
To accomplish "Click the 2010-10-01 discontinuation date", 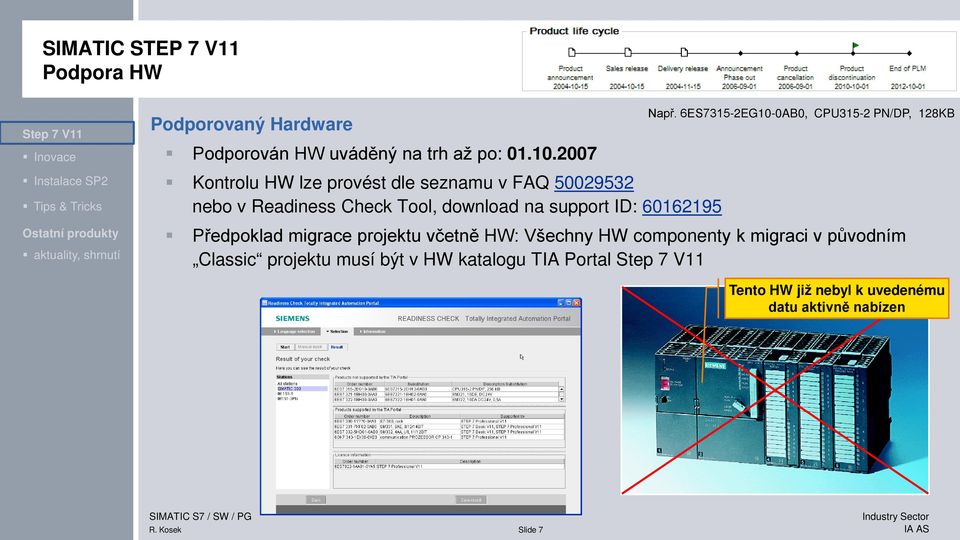I will tap(852, 86).
